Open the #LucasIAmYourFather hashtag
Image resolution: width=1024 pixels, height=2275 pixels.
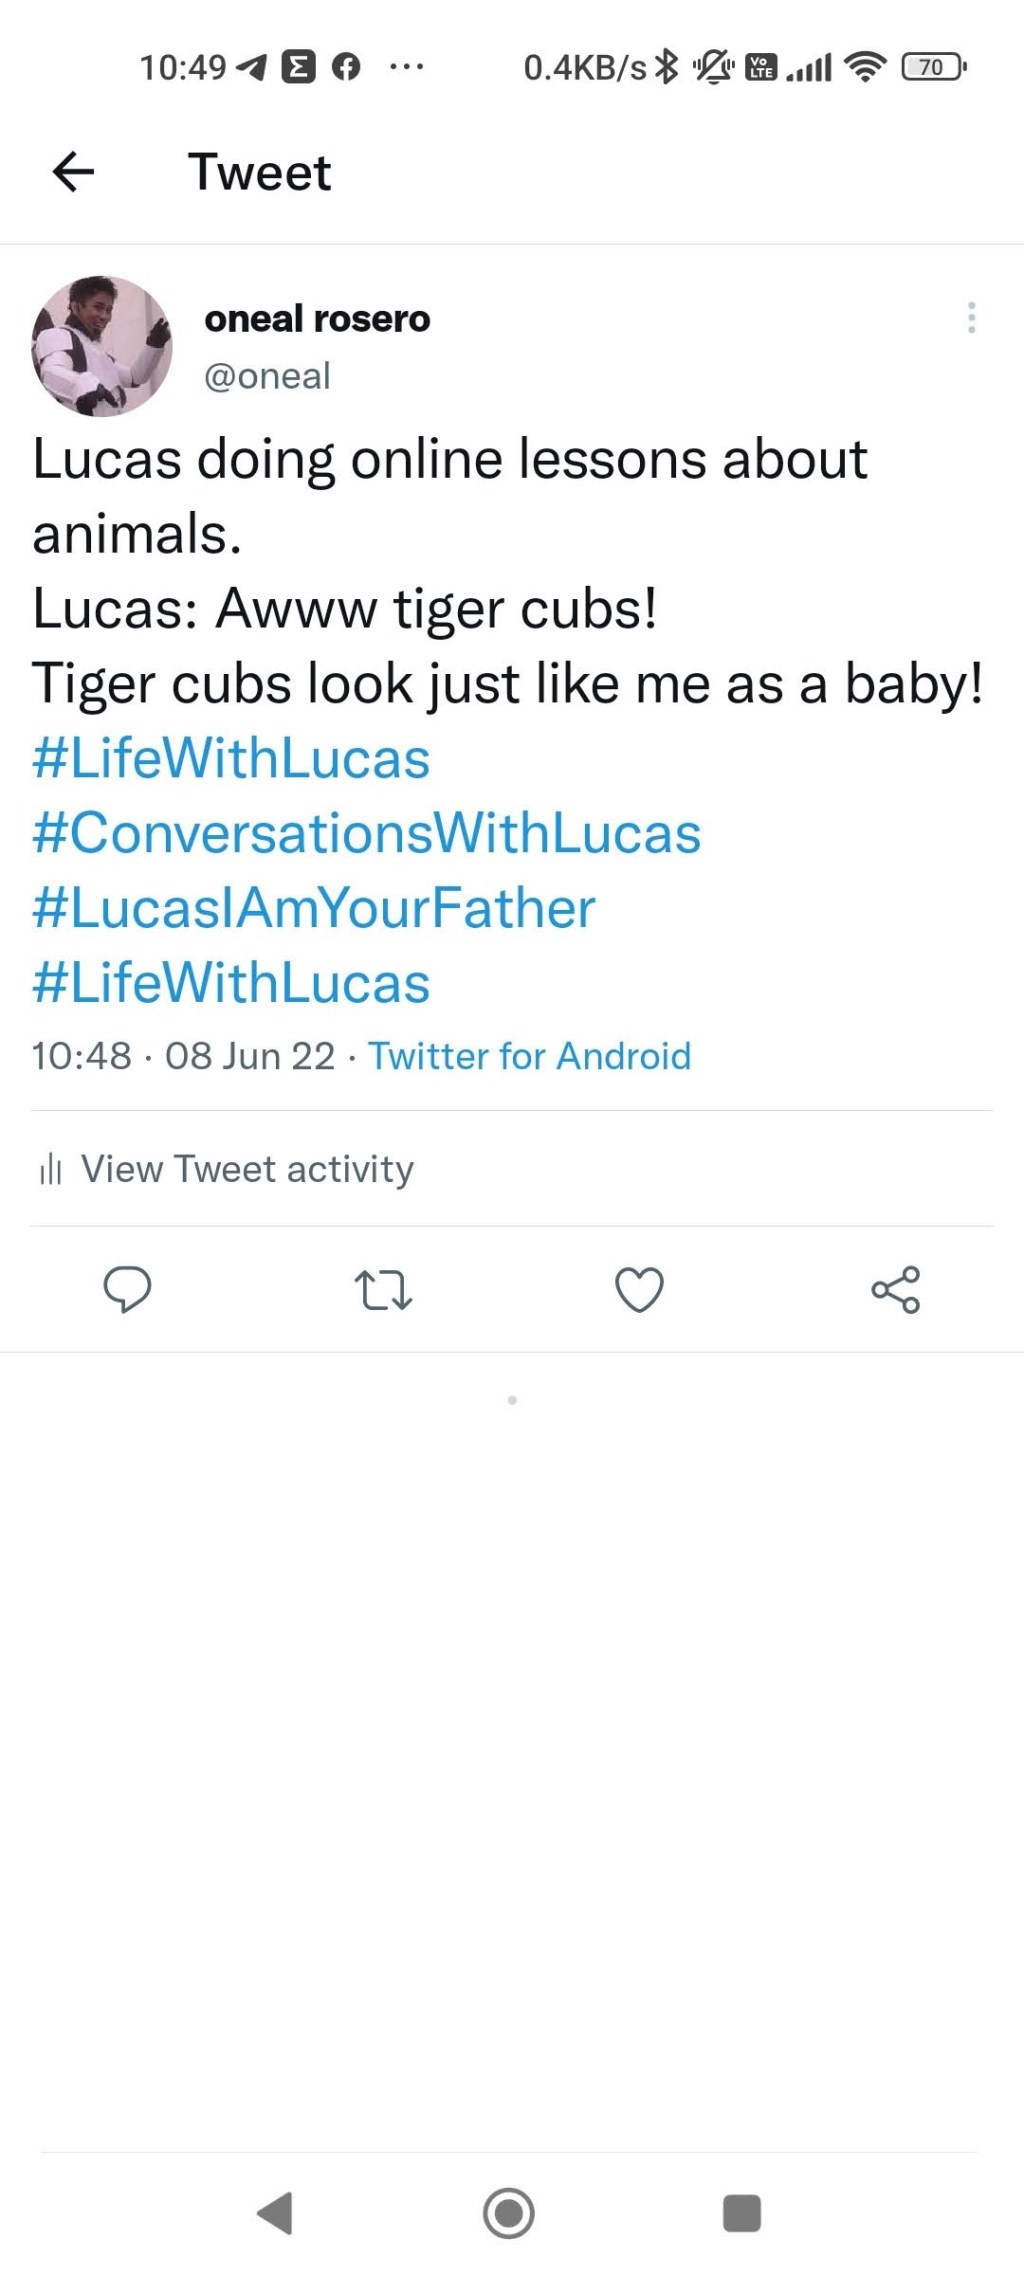(x=312, y=909)
